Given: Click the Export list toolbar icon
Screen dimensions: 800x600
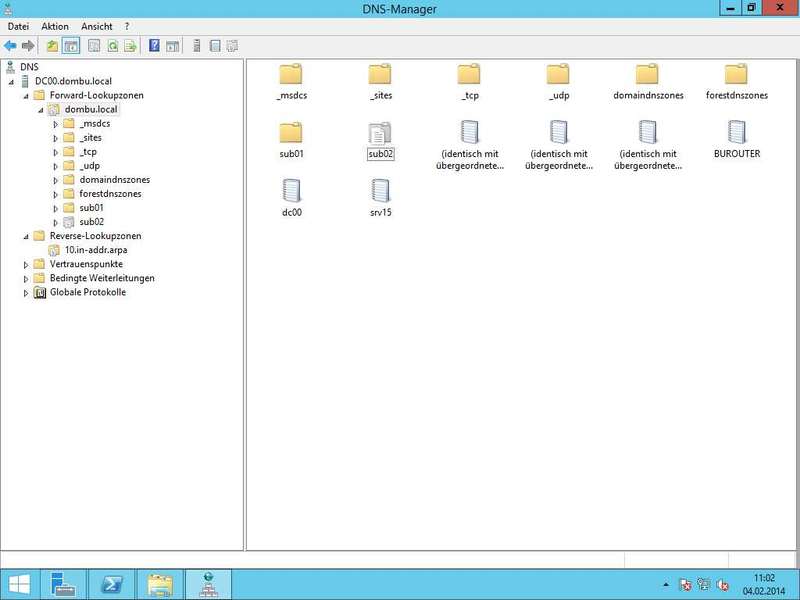Looking at the screenshot, I should [130, 46].
